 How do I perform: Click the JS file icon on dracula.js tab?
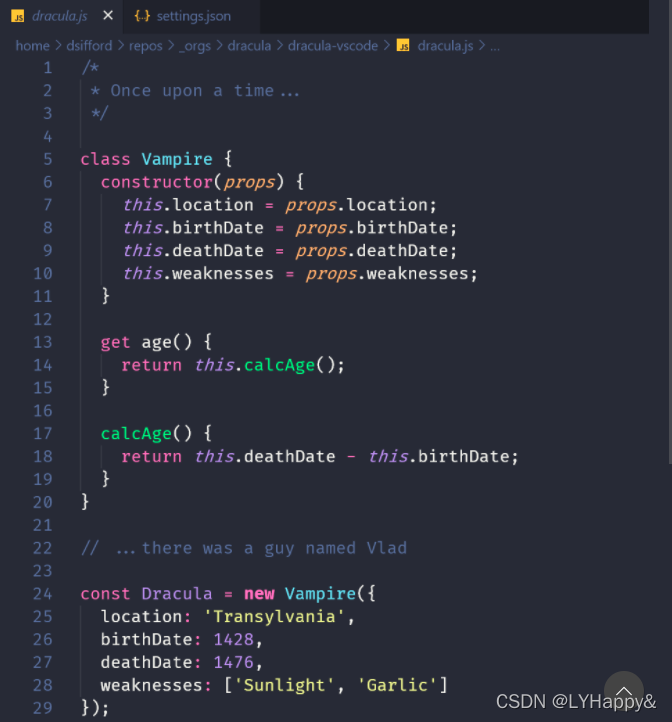(18, 17)
